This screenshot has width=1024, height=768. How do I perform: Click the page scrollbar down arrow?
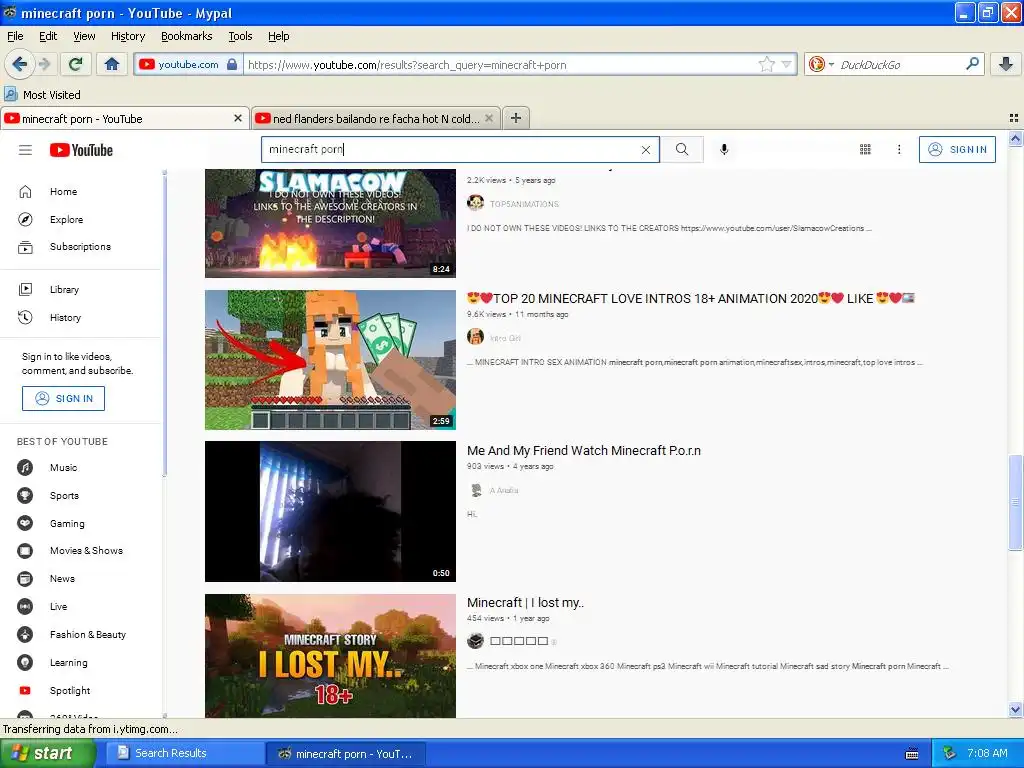pos(1015,710)
